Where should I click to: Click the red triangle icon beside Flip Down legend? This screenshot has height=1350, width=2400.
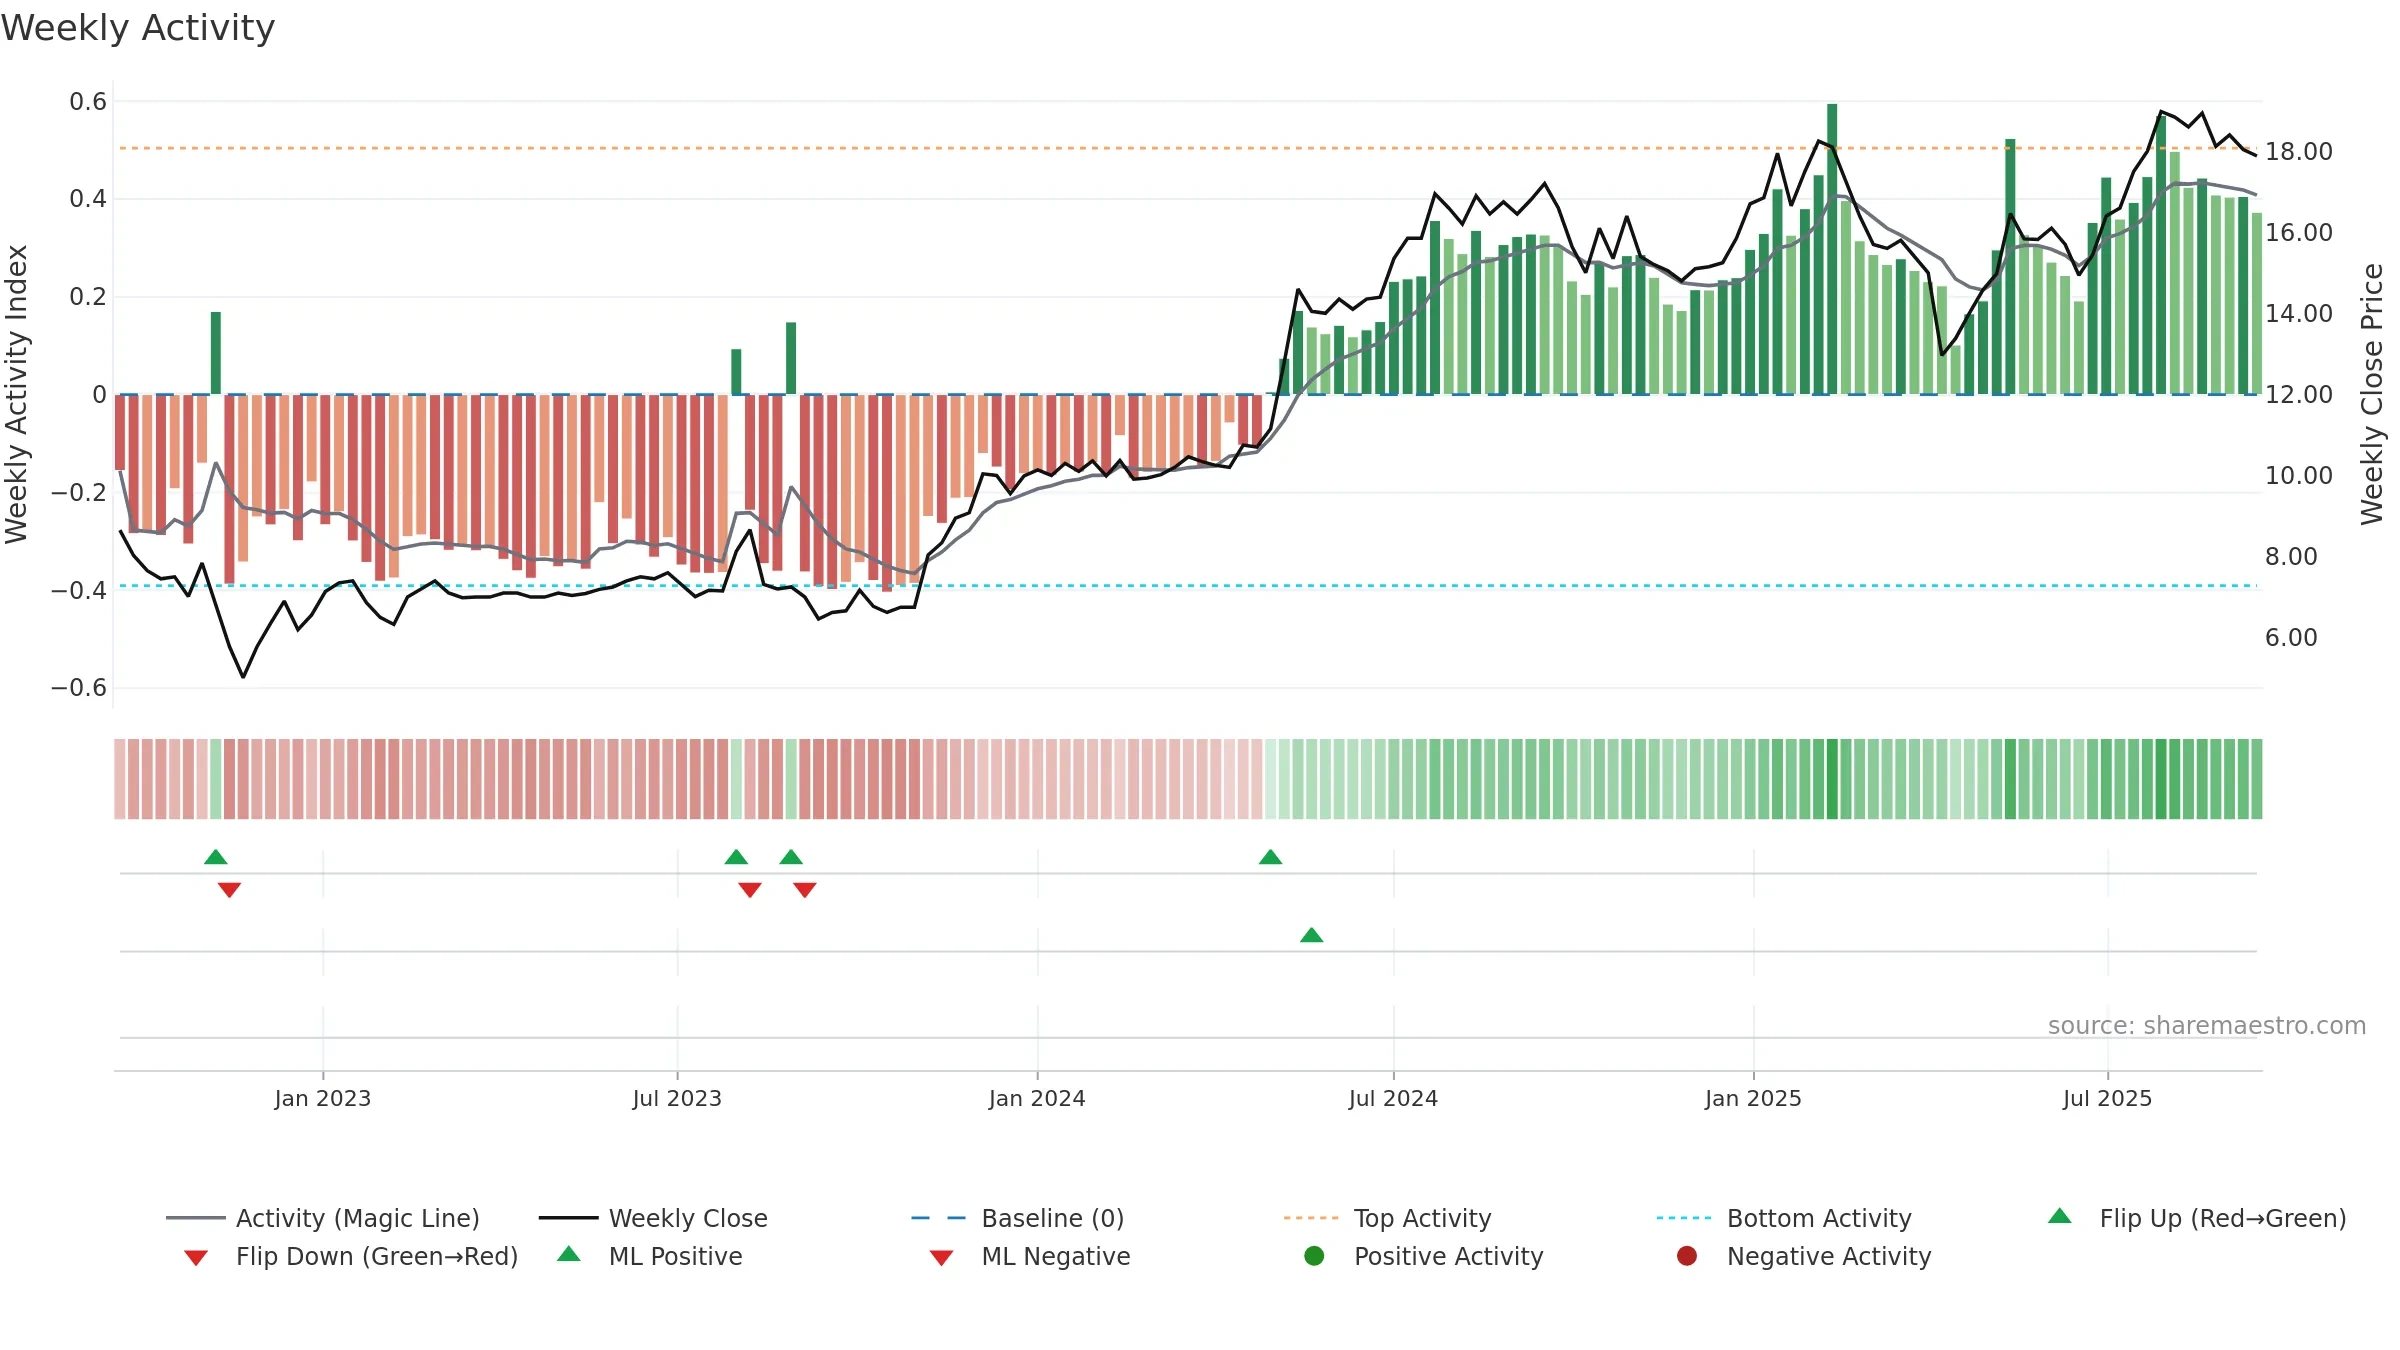tap(196, 1258)
